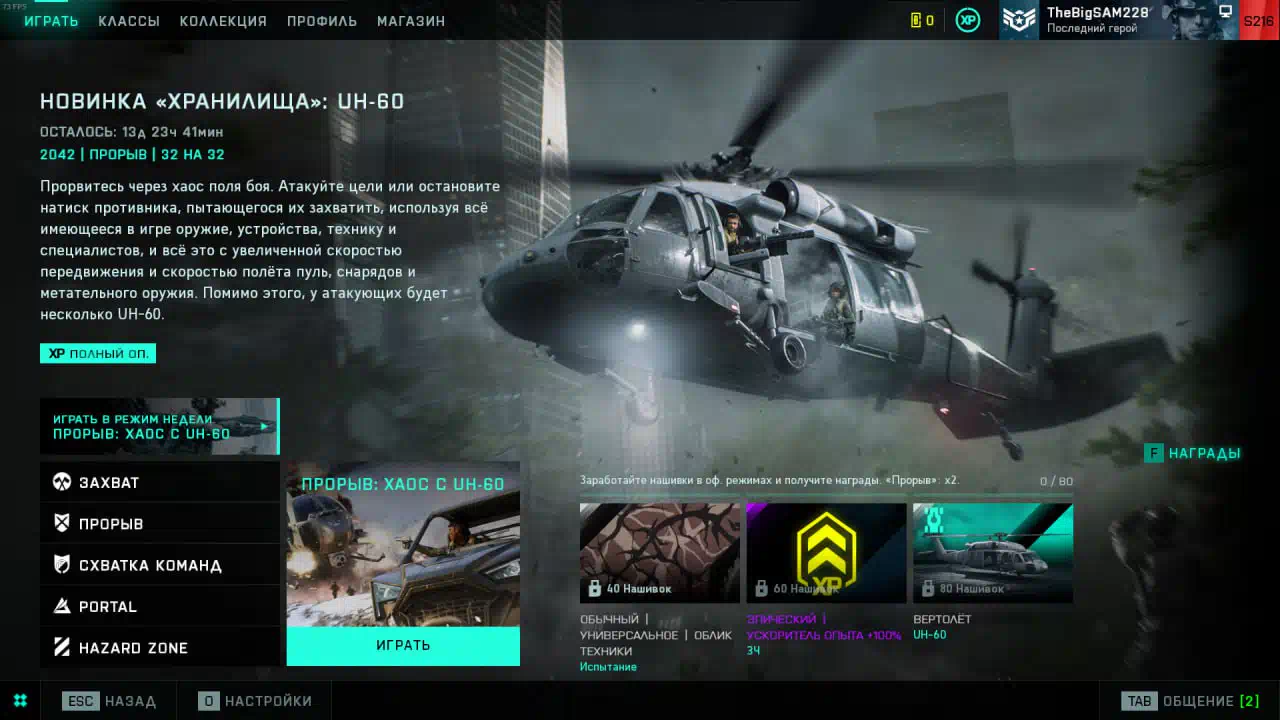
Task: Click the lock icon on 60 Нашивок
Action: pyautogui.click(x=761, y=588)
